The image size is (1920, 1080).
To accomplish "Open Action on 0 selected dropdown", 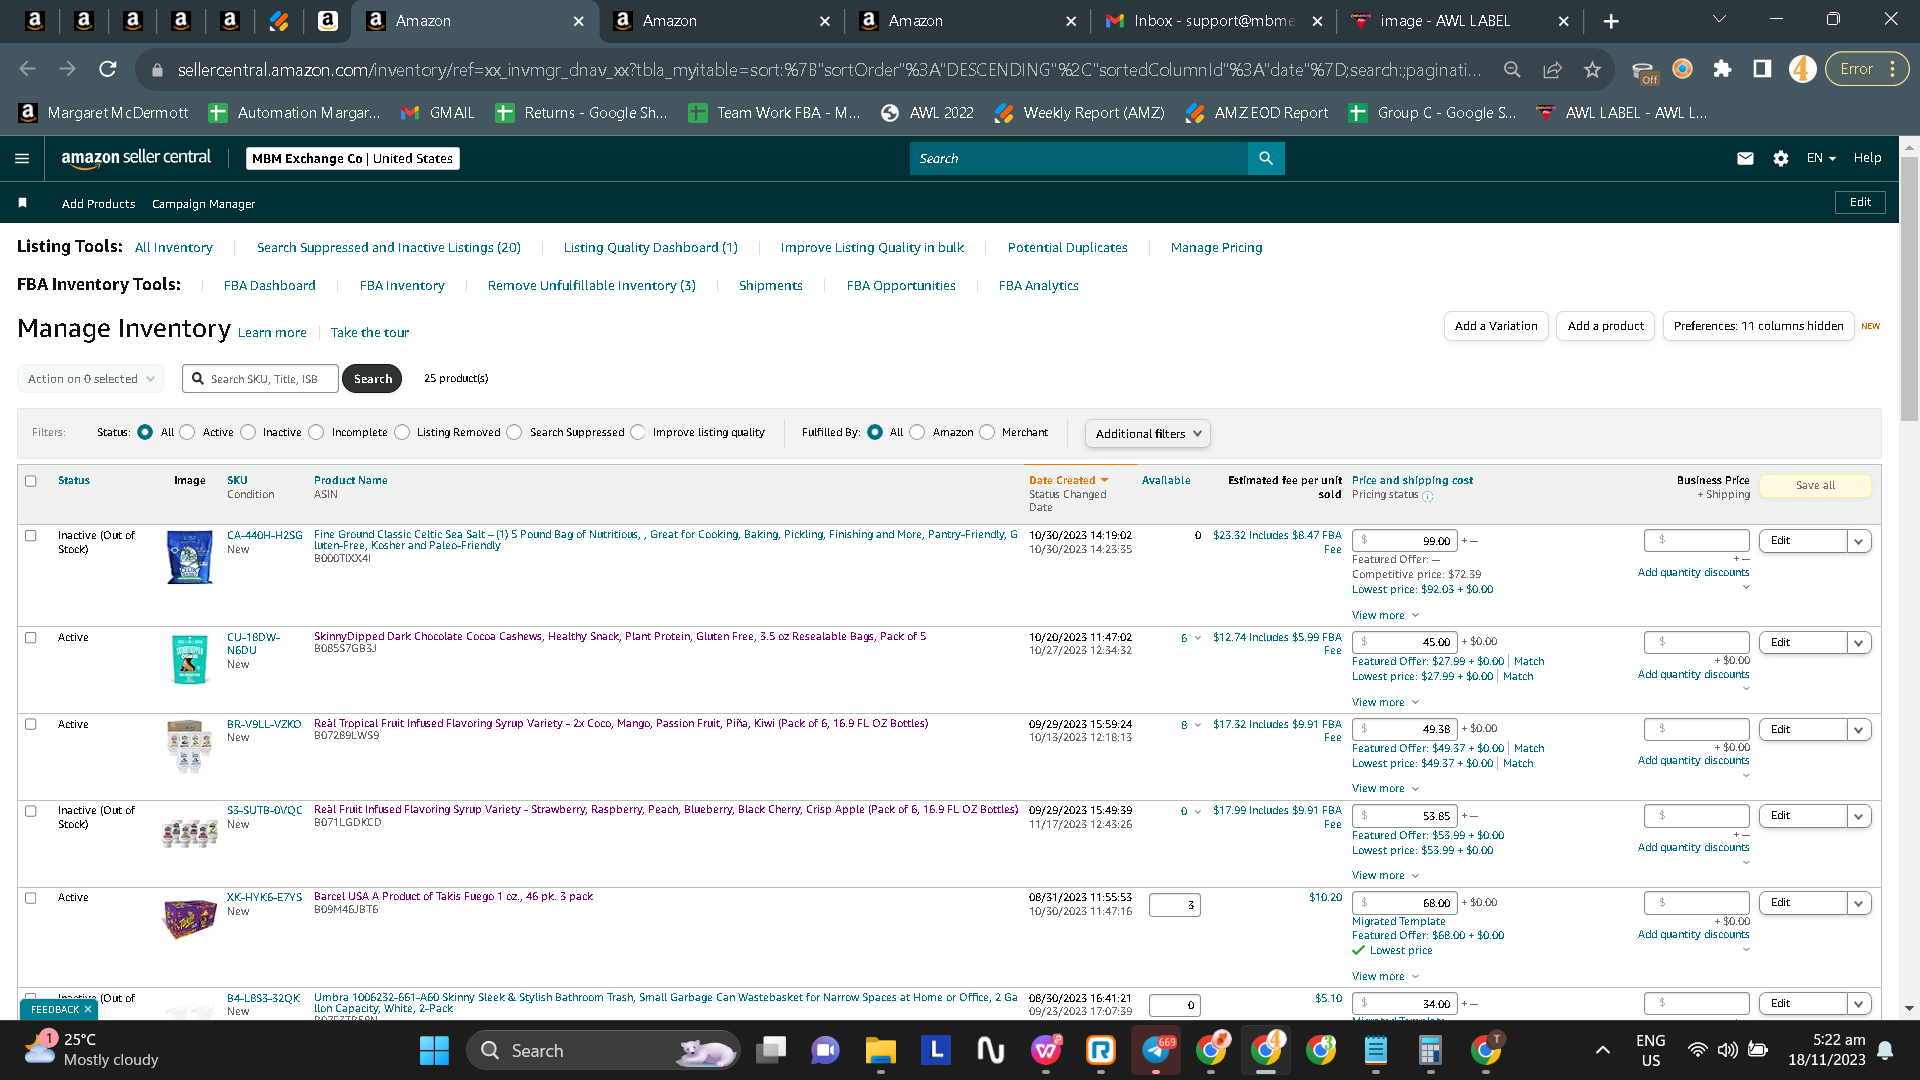I will [90, 379].
